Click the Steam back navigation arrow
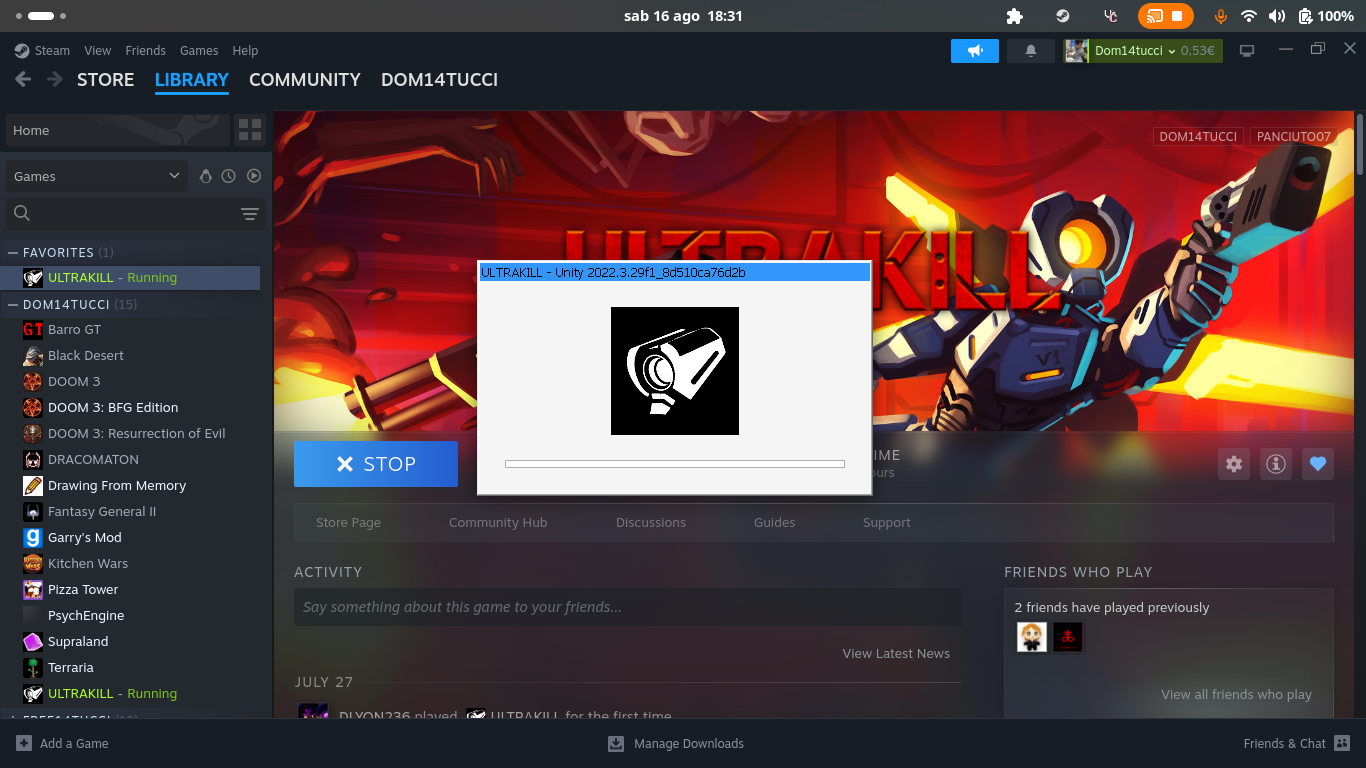 [x=23, y=80]
